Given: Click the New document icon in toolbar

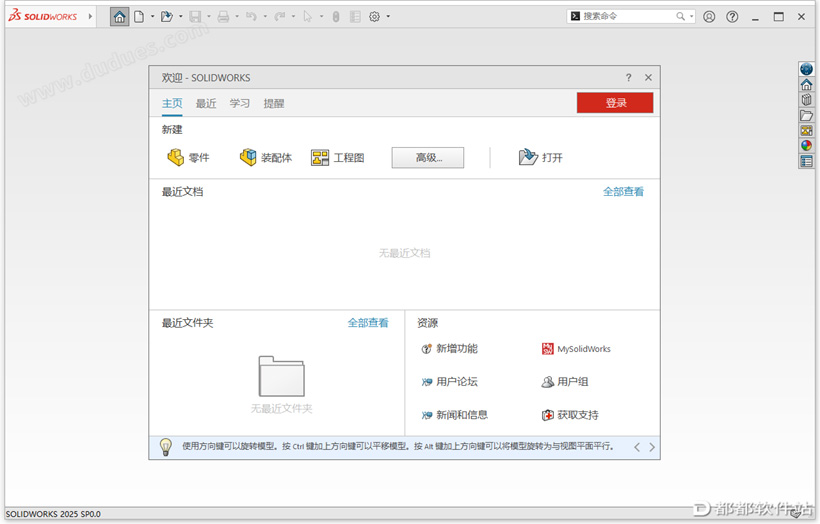Looking at the screenshot, I should [139, 17].
